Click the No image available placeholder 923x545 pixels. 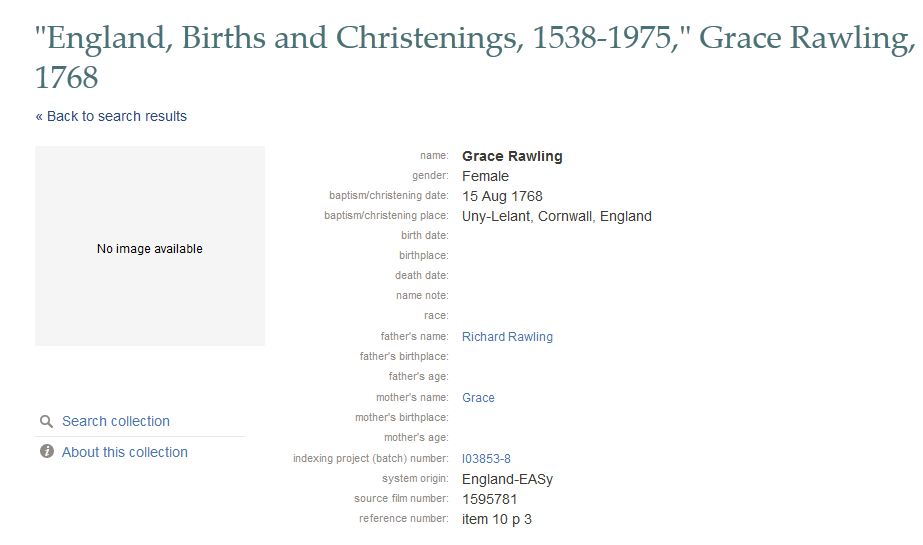150,246
